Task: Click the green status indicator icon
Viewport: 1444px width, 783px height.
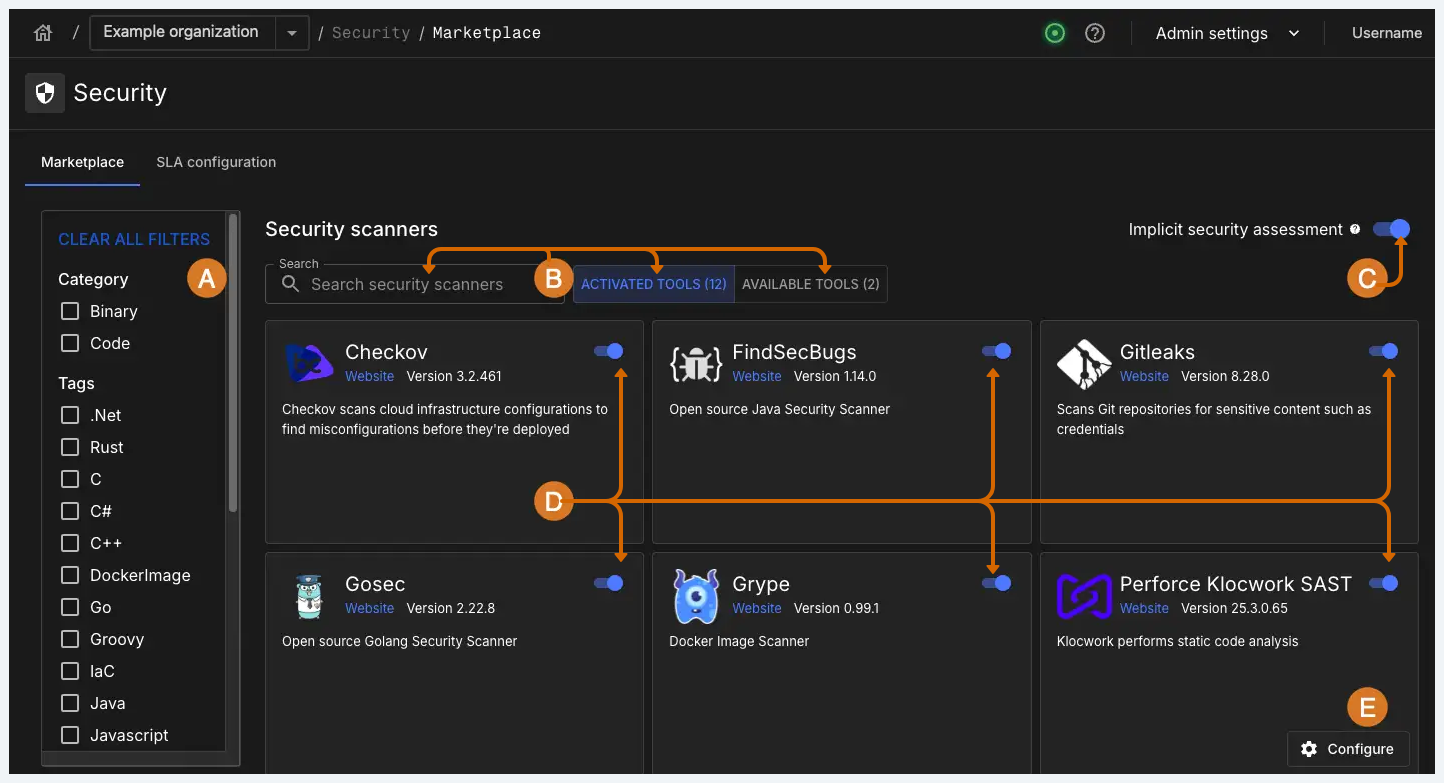Action: click(1054, 33)
